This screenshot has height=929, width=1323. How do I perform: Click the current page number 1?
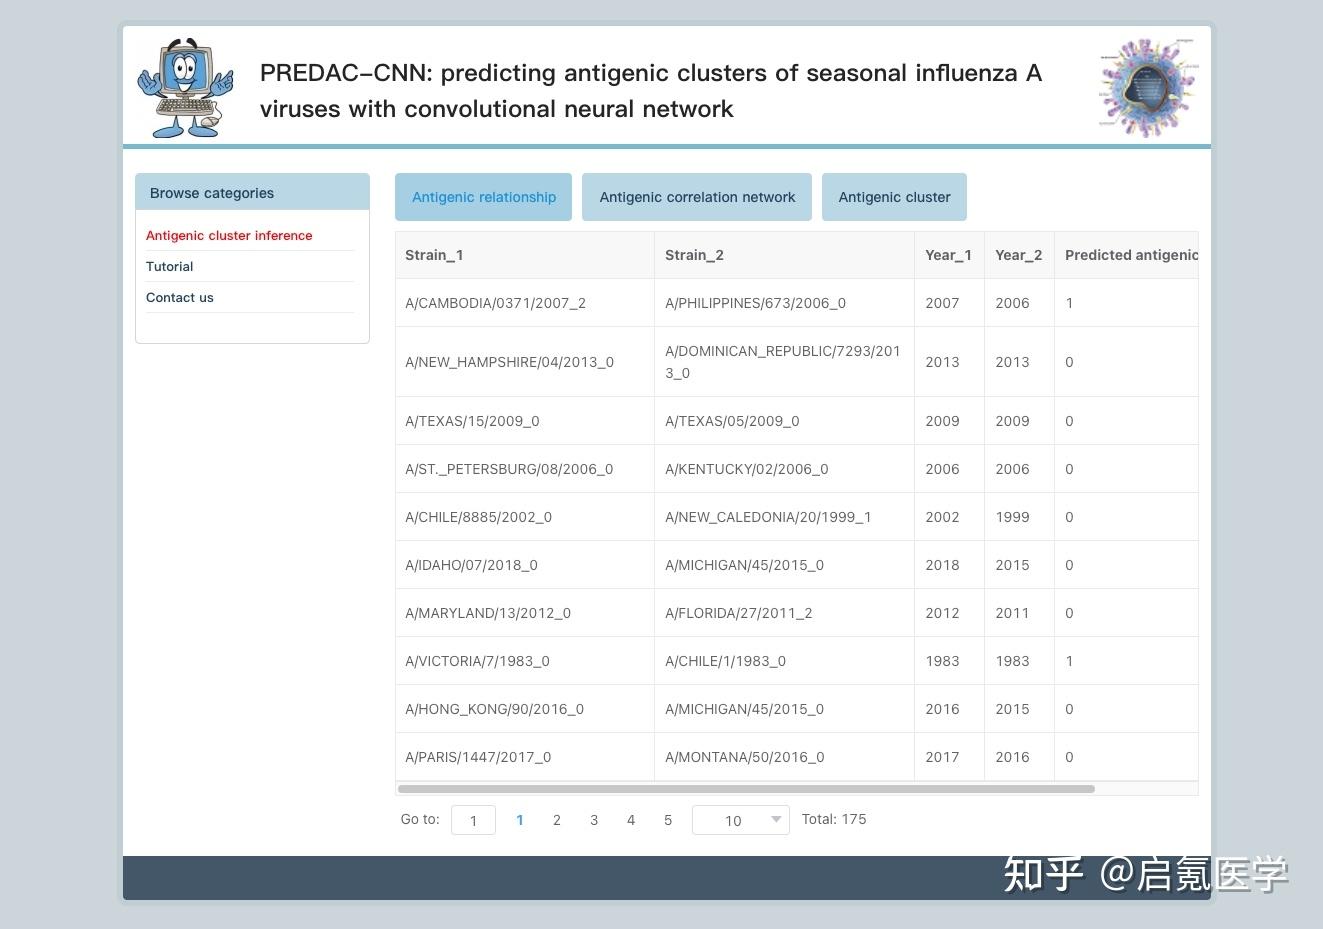coord(520,820)
